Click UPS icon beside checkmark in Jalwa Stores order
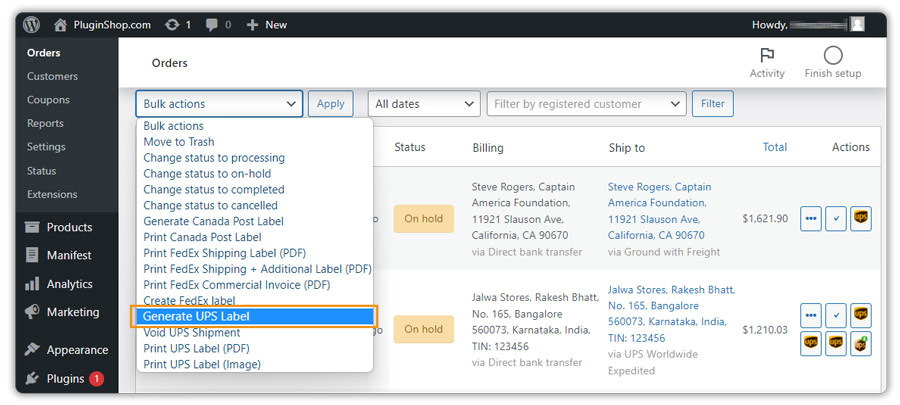This screenshot has height=405, width=900. pyautogui.click(x=861, y=316)
